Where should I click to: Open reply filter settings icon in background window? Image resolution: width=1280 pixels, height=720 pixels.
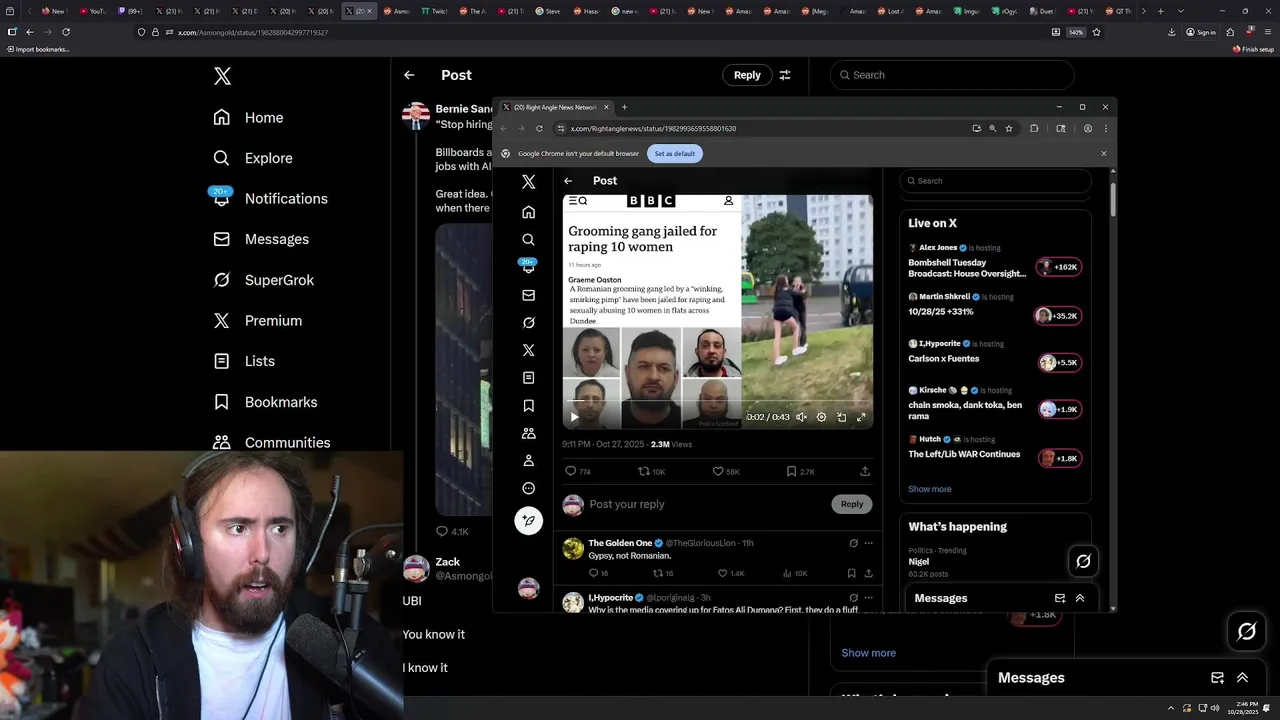(785, 75)
